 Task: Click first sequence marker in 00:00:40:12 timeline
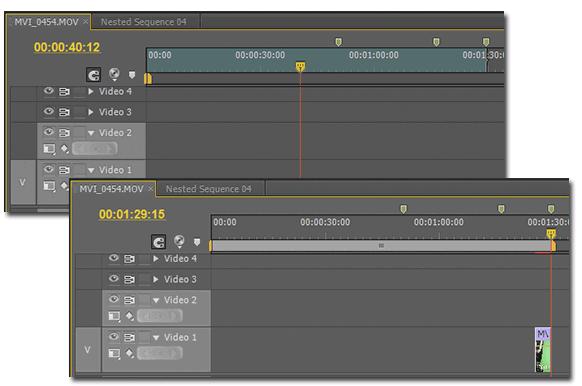338,42
